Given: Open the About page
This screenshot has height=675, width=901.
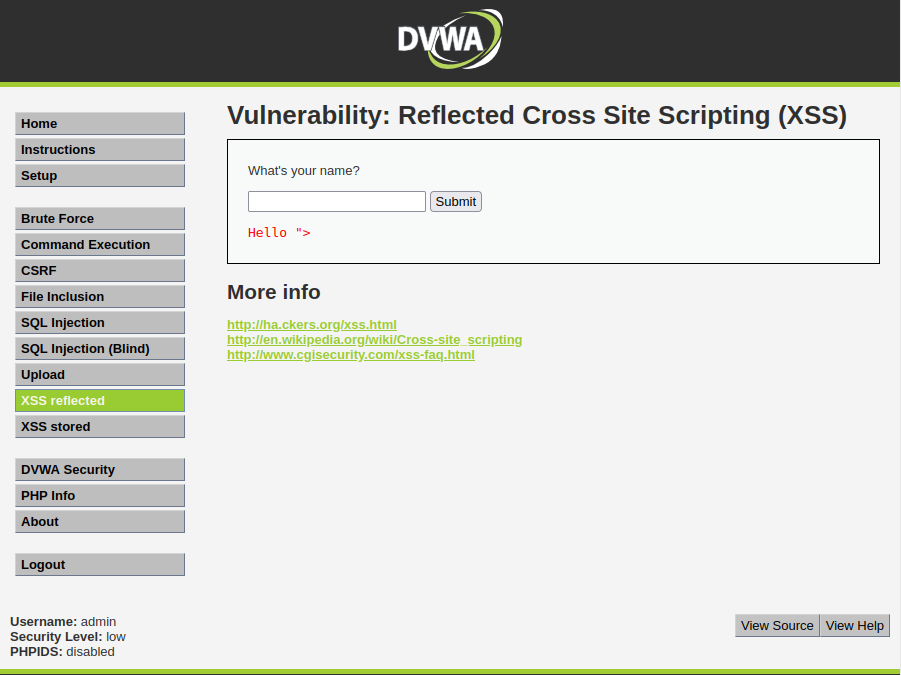Looking at the screenshot, I should 100,521.
